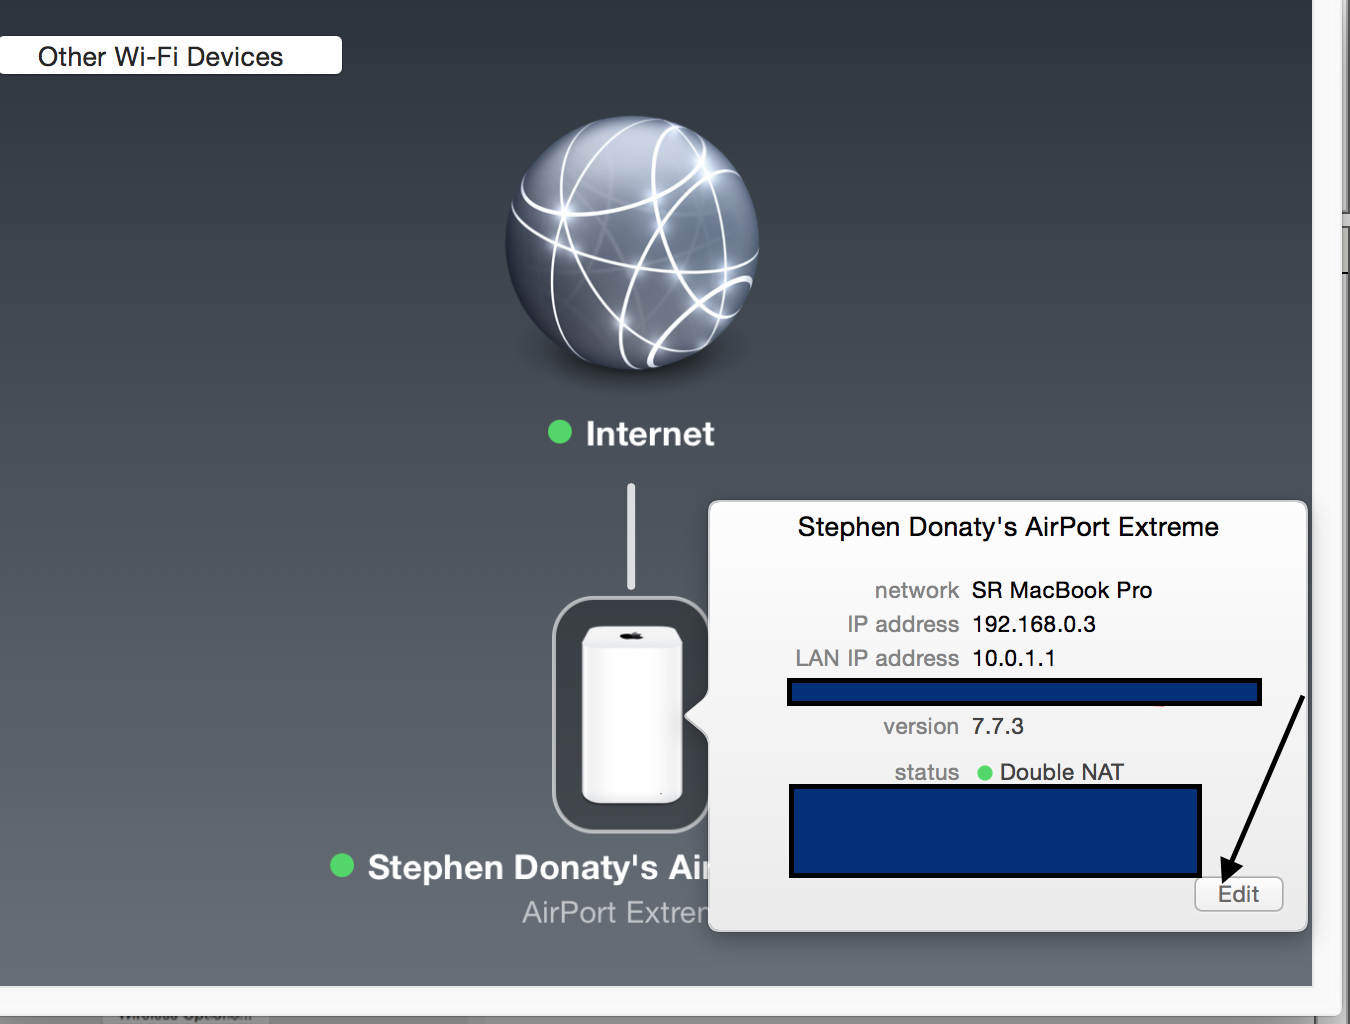Select the network value SR MacBook Pro

(x=1062, y=590)
